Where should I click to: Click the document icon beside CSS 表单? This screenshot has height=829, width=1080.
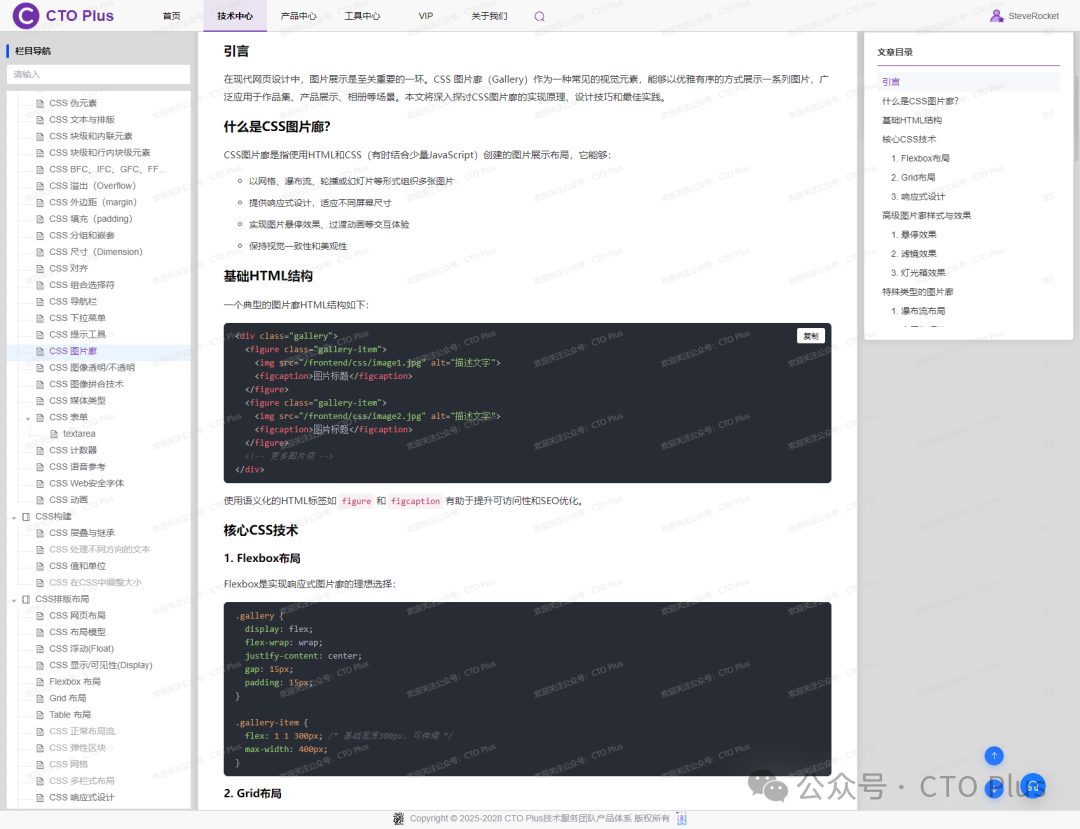point(40,417)
